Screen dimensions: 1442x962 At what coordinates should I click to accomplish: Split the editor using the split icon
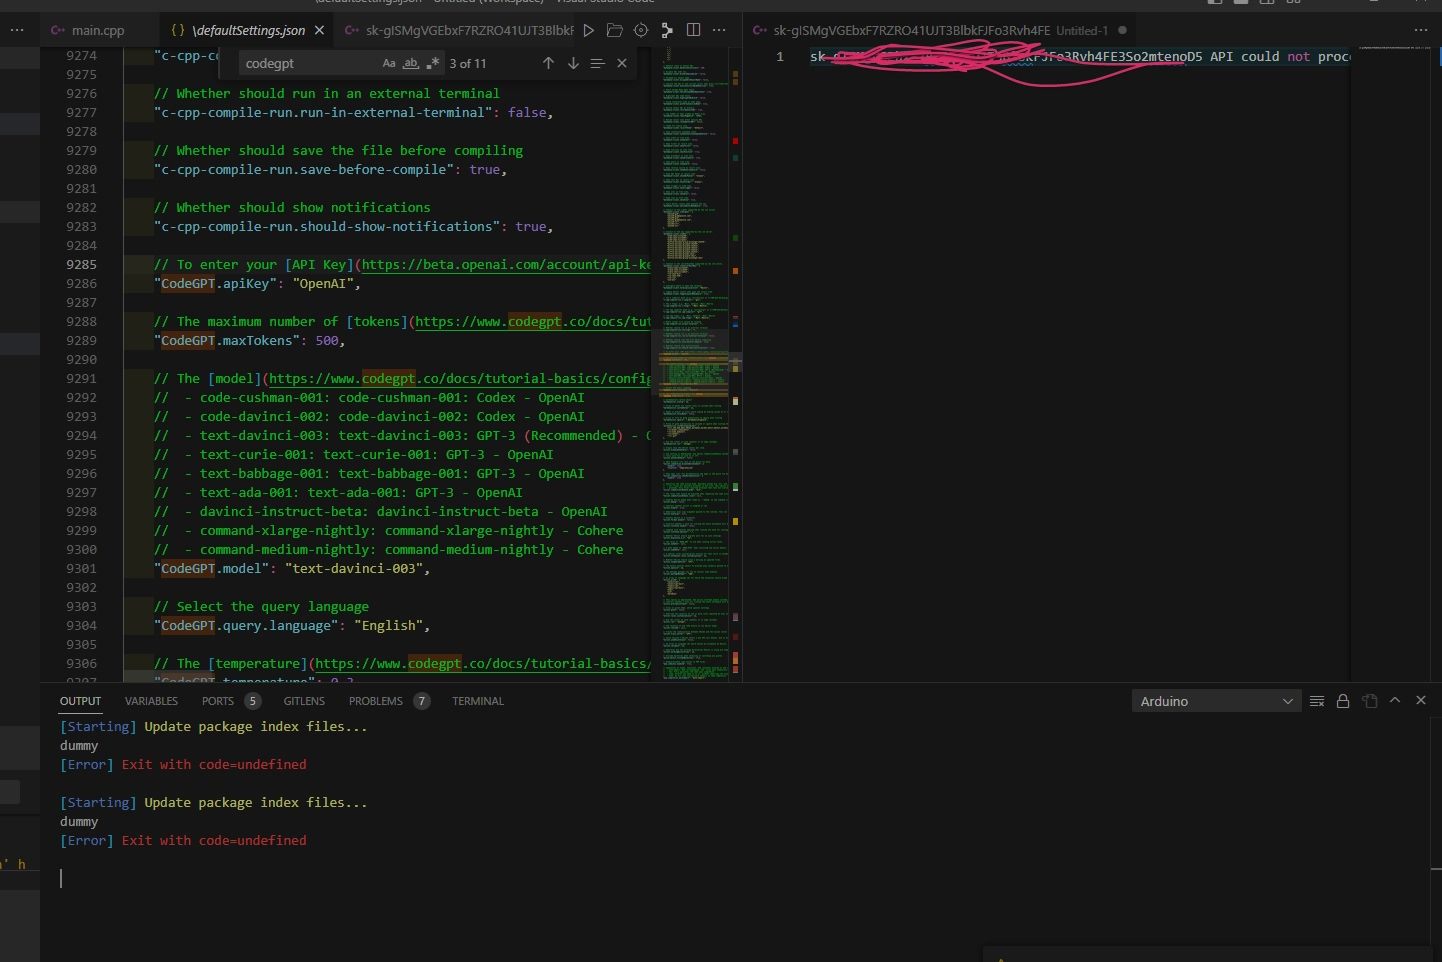point(694,30)
